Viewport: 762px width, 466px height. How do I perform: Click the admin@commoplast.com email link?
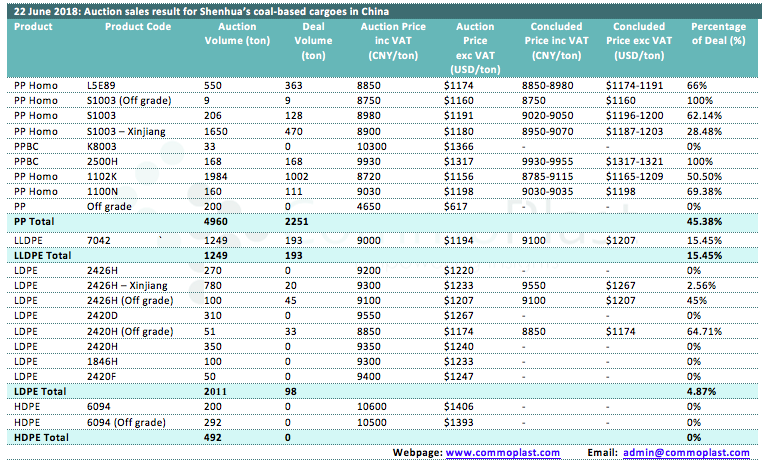coord(680,453)
